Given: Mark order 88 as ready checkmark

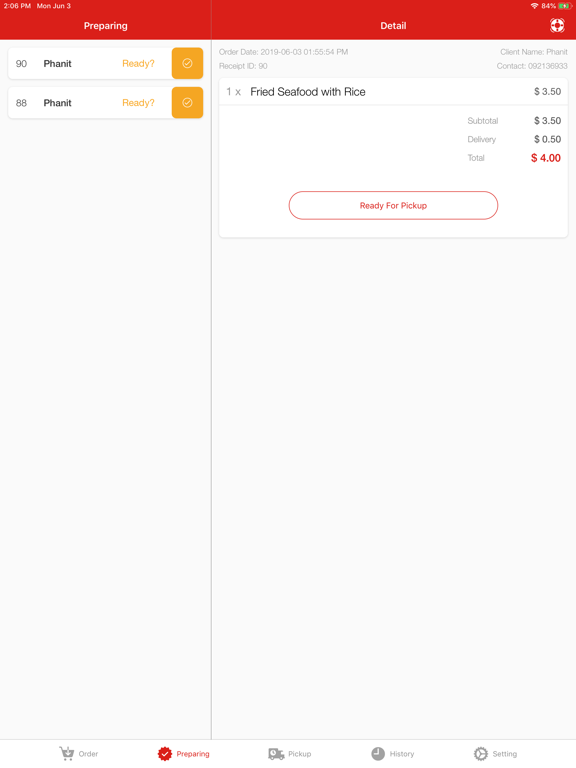Looking at the screenshot, I should (x=187, y=102).
